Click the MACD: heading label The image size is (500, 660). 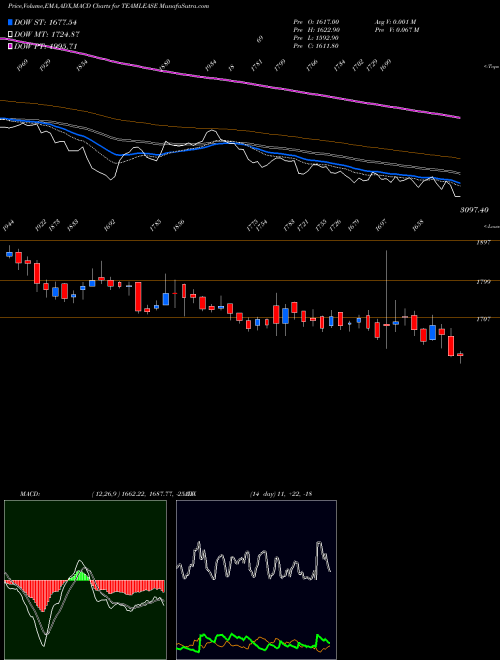(x=29, y=494)
